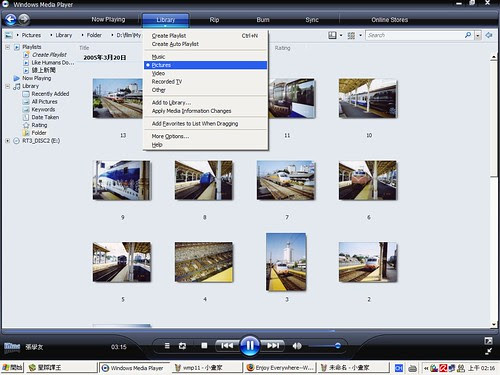Click the category selector icon in breadcrumb

pyautogui.click(x=9, y=35)
